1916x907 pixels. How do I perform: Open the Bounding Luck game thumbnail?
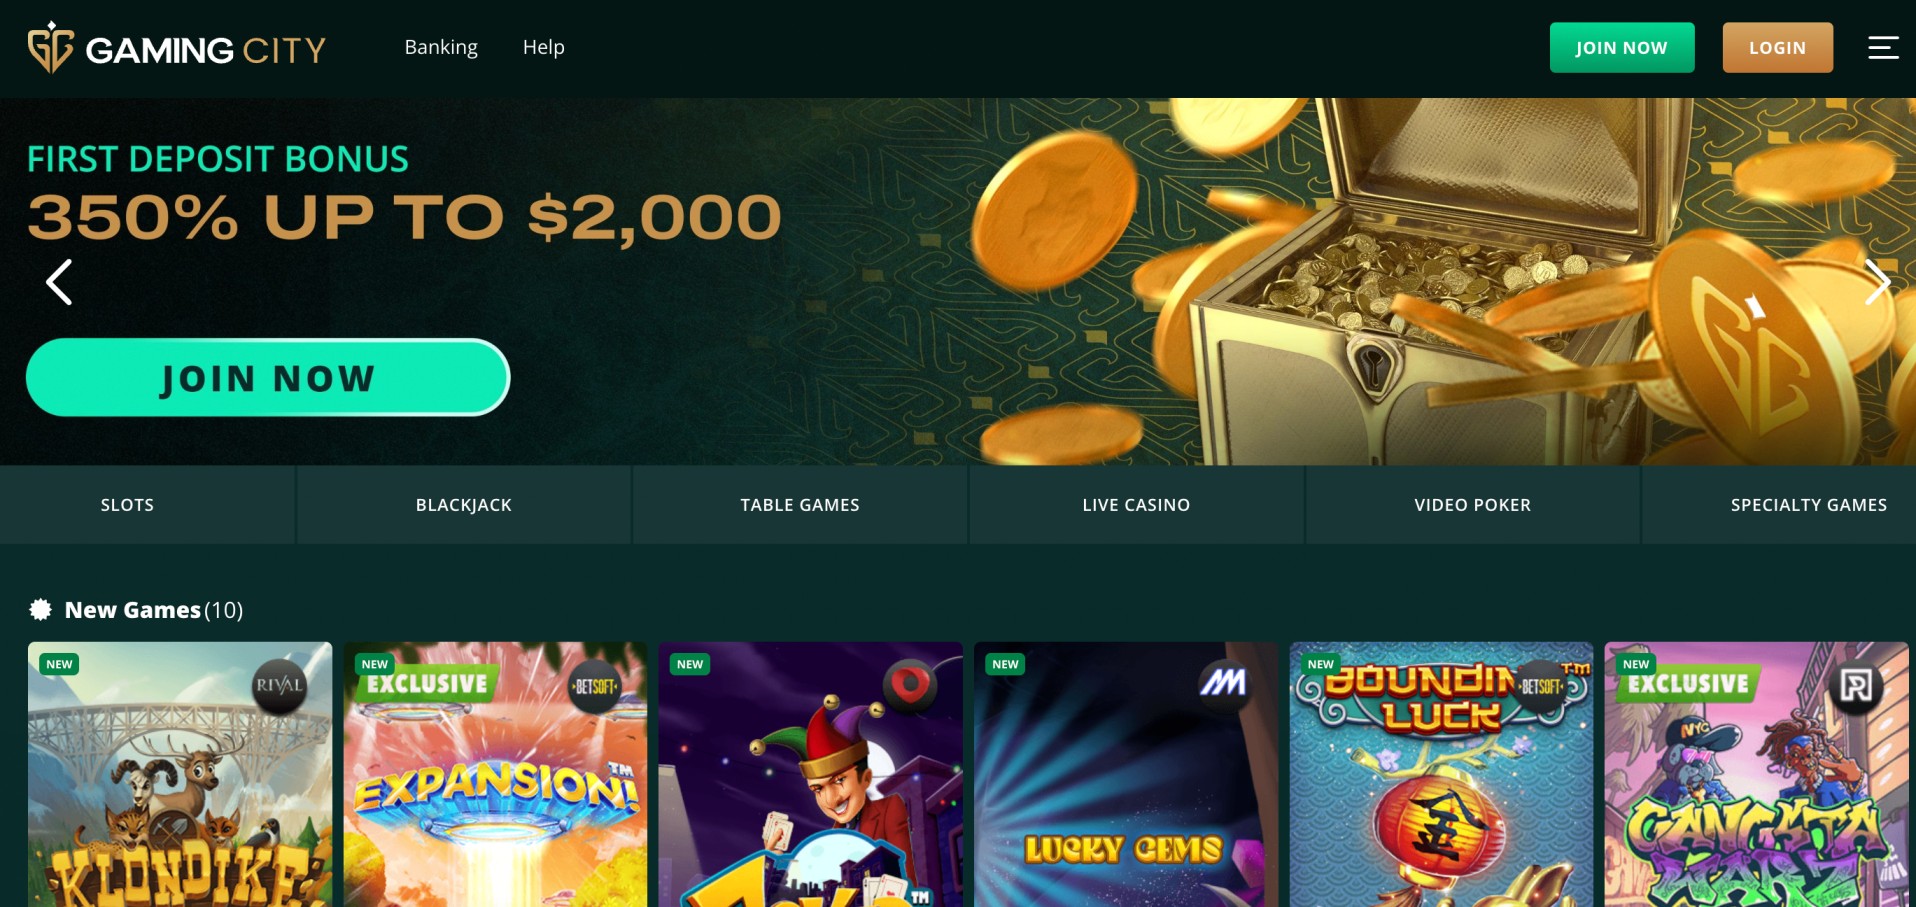pos(1441,774)
